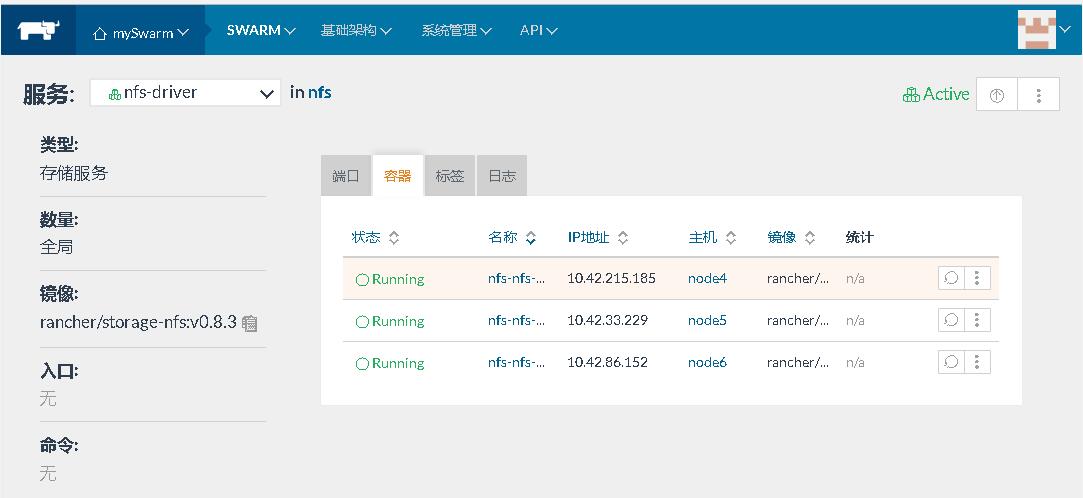Select IP address 10.42.33.229
1083x498 pixels.
(x=608, y=320)
